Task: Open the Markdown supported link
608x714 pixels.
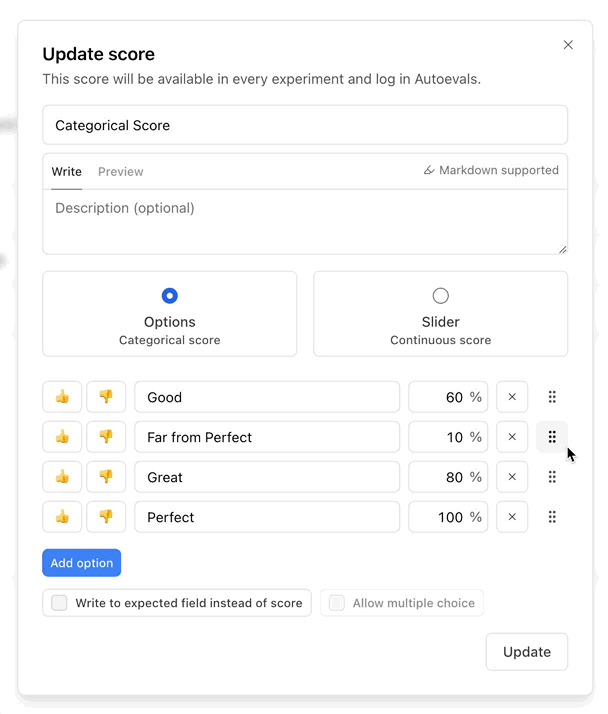Action: [x=491, y=171]
